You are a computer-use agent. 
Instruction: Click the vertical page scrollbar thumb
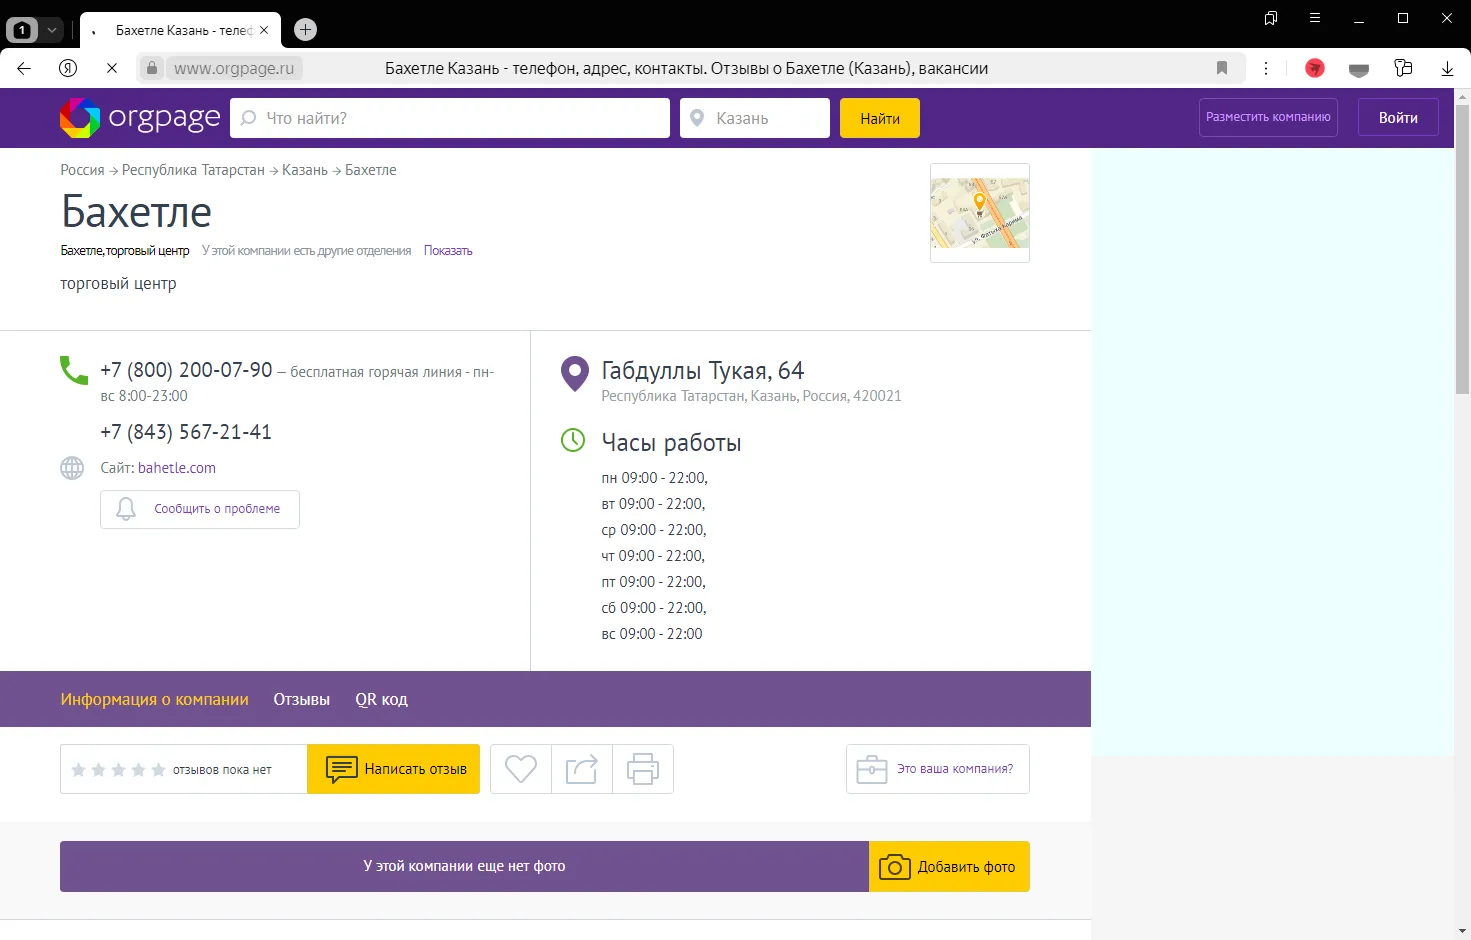point(1462,248)
